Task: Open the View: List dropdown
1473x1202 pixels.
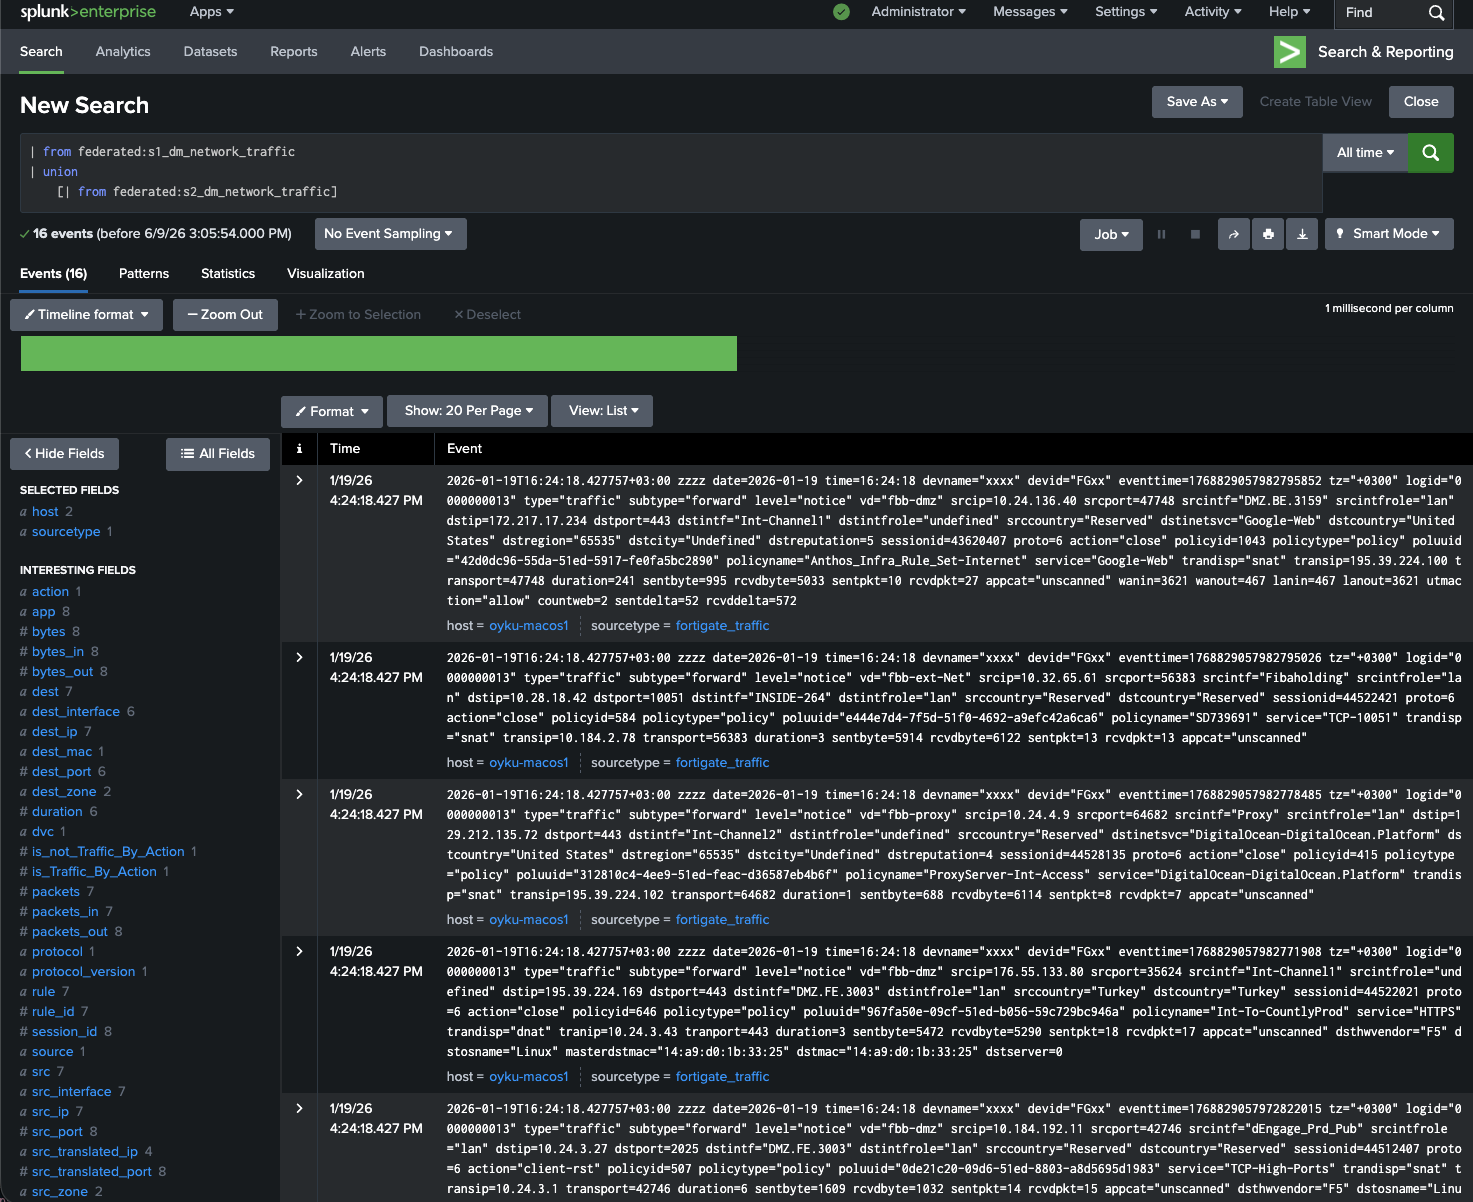Action: click(x=603, y=411)
